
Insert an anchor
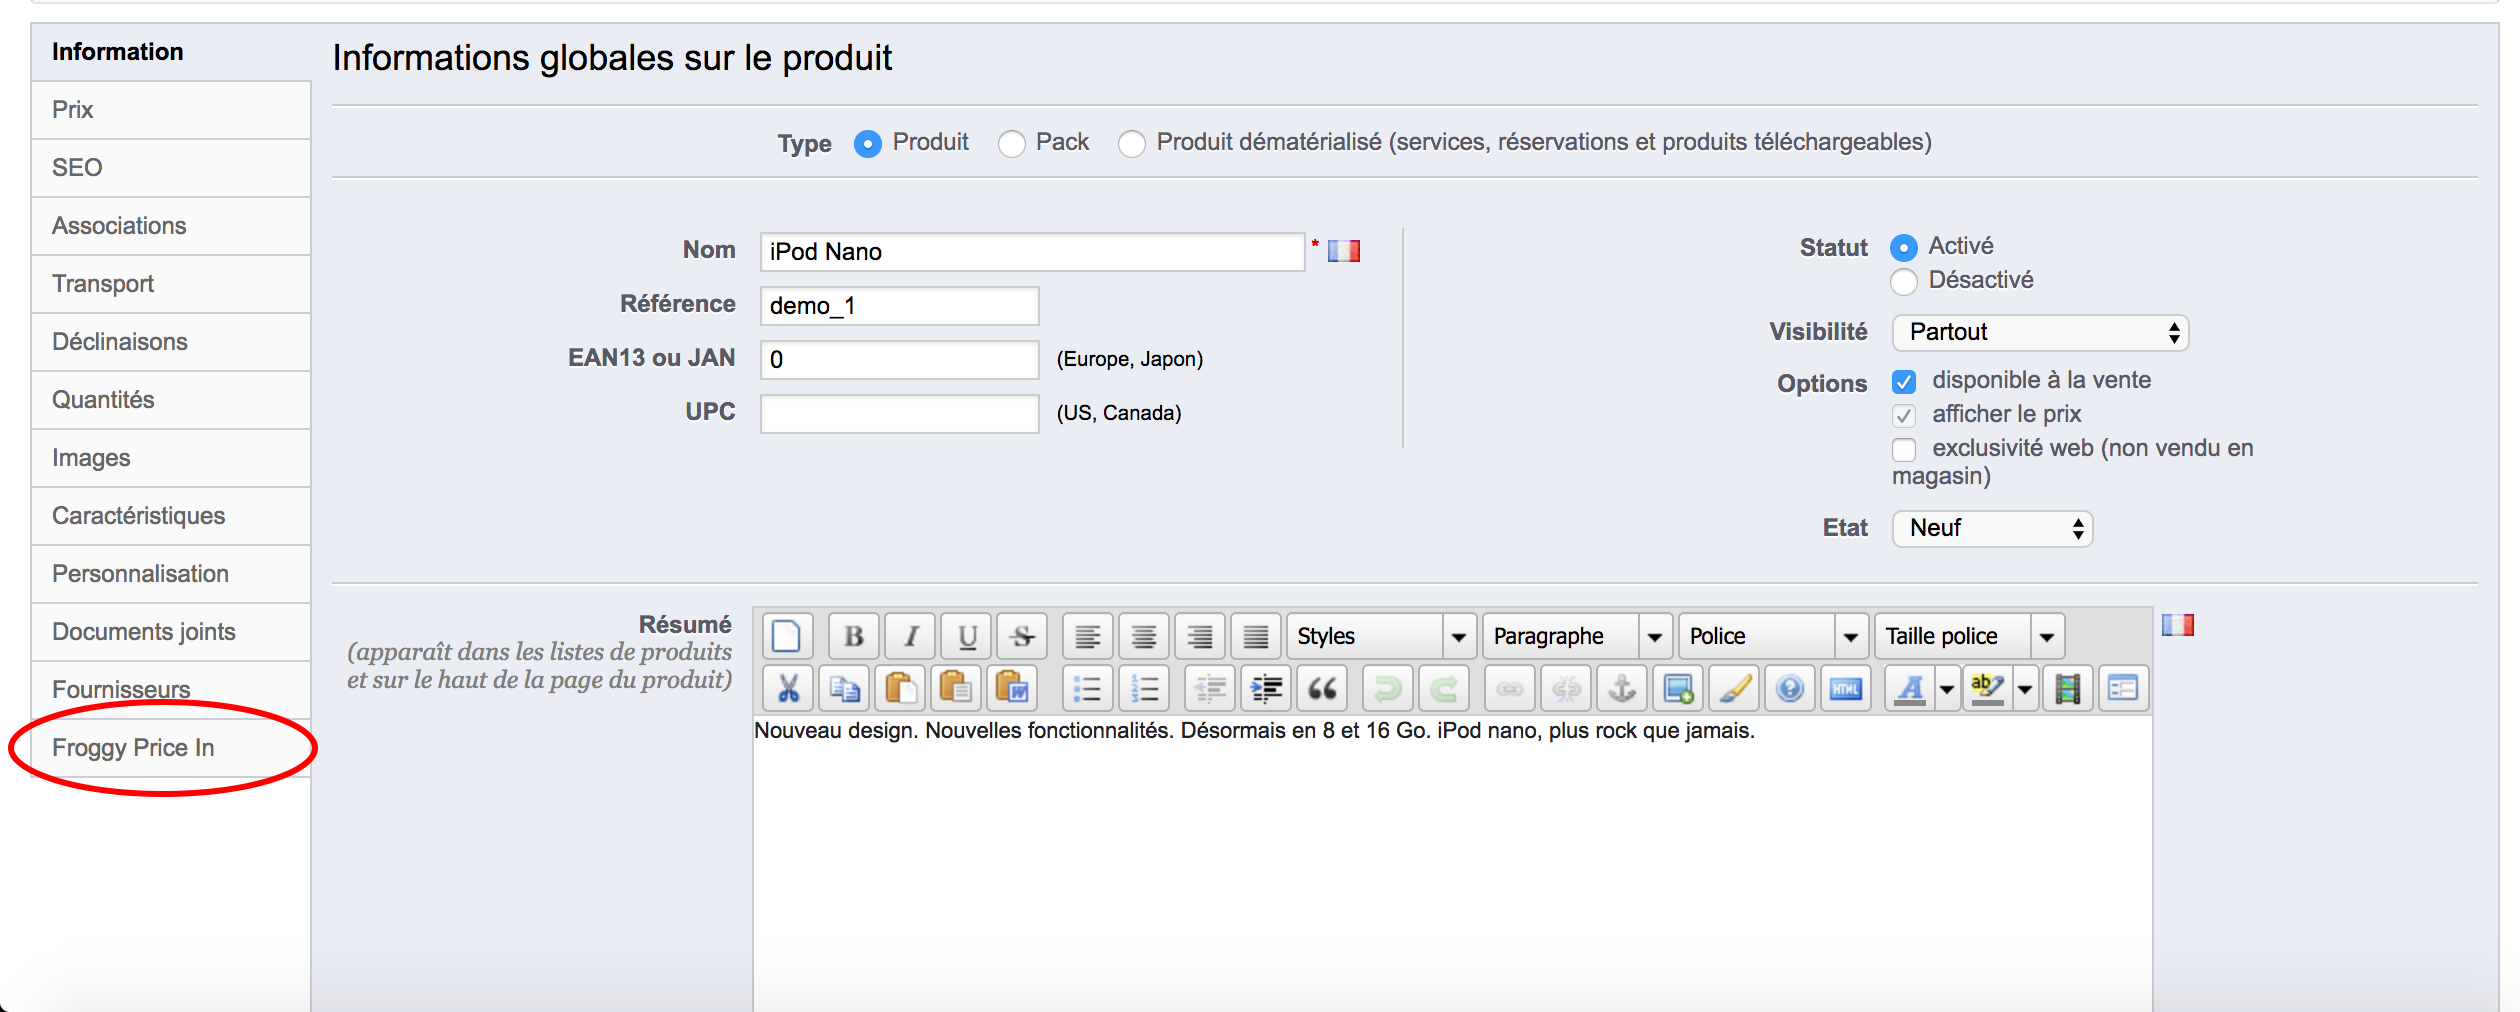click(x=1622, y=688)
